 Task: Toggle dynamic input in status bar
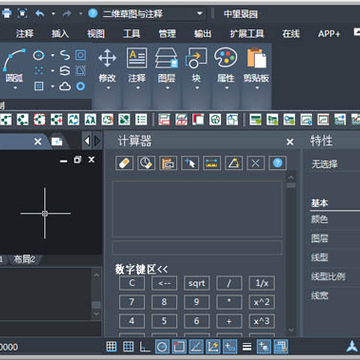pos(230,347)
